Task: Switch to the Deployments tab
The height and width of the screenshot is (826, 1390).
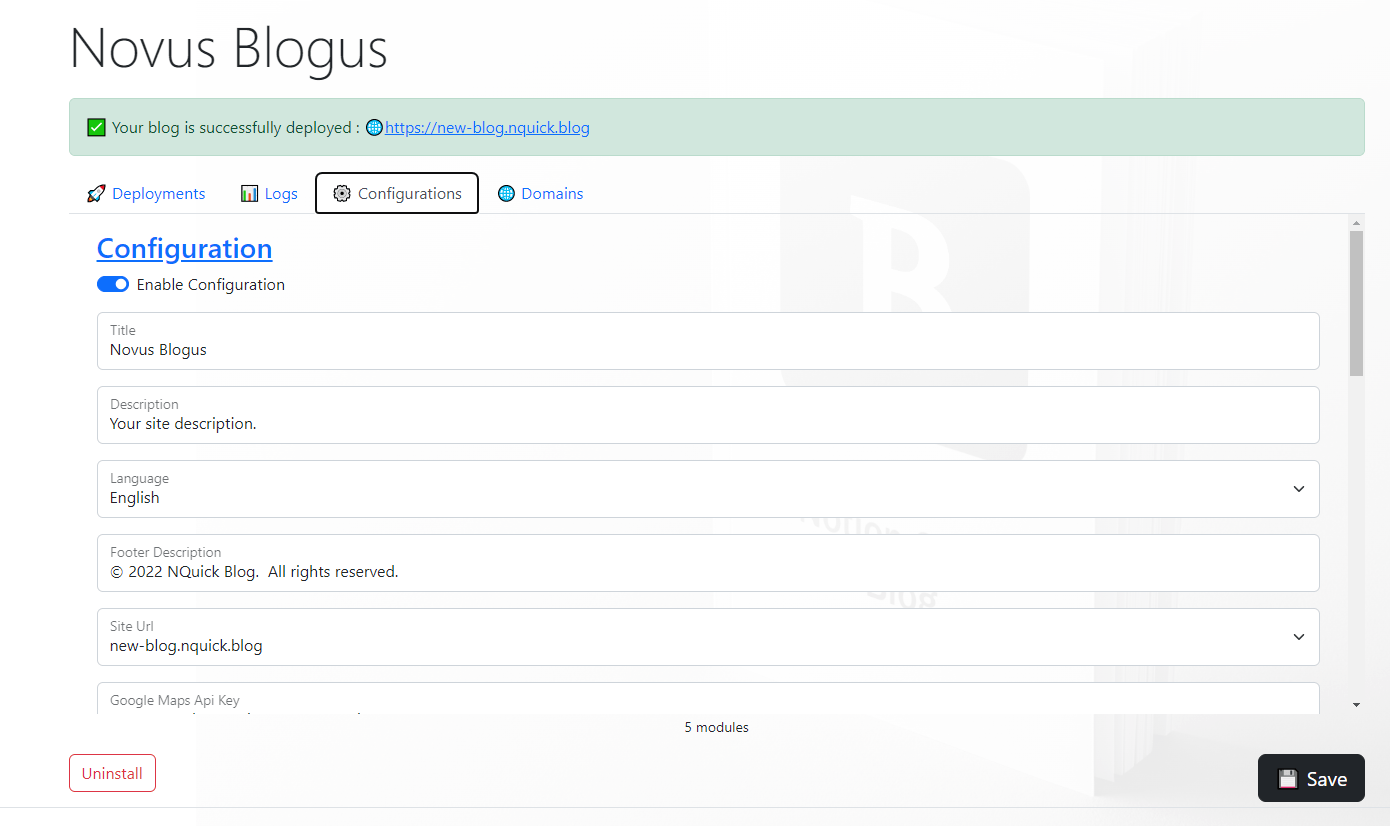Action: click(158, 194)
